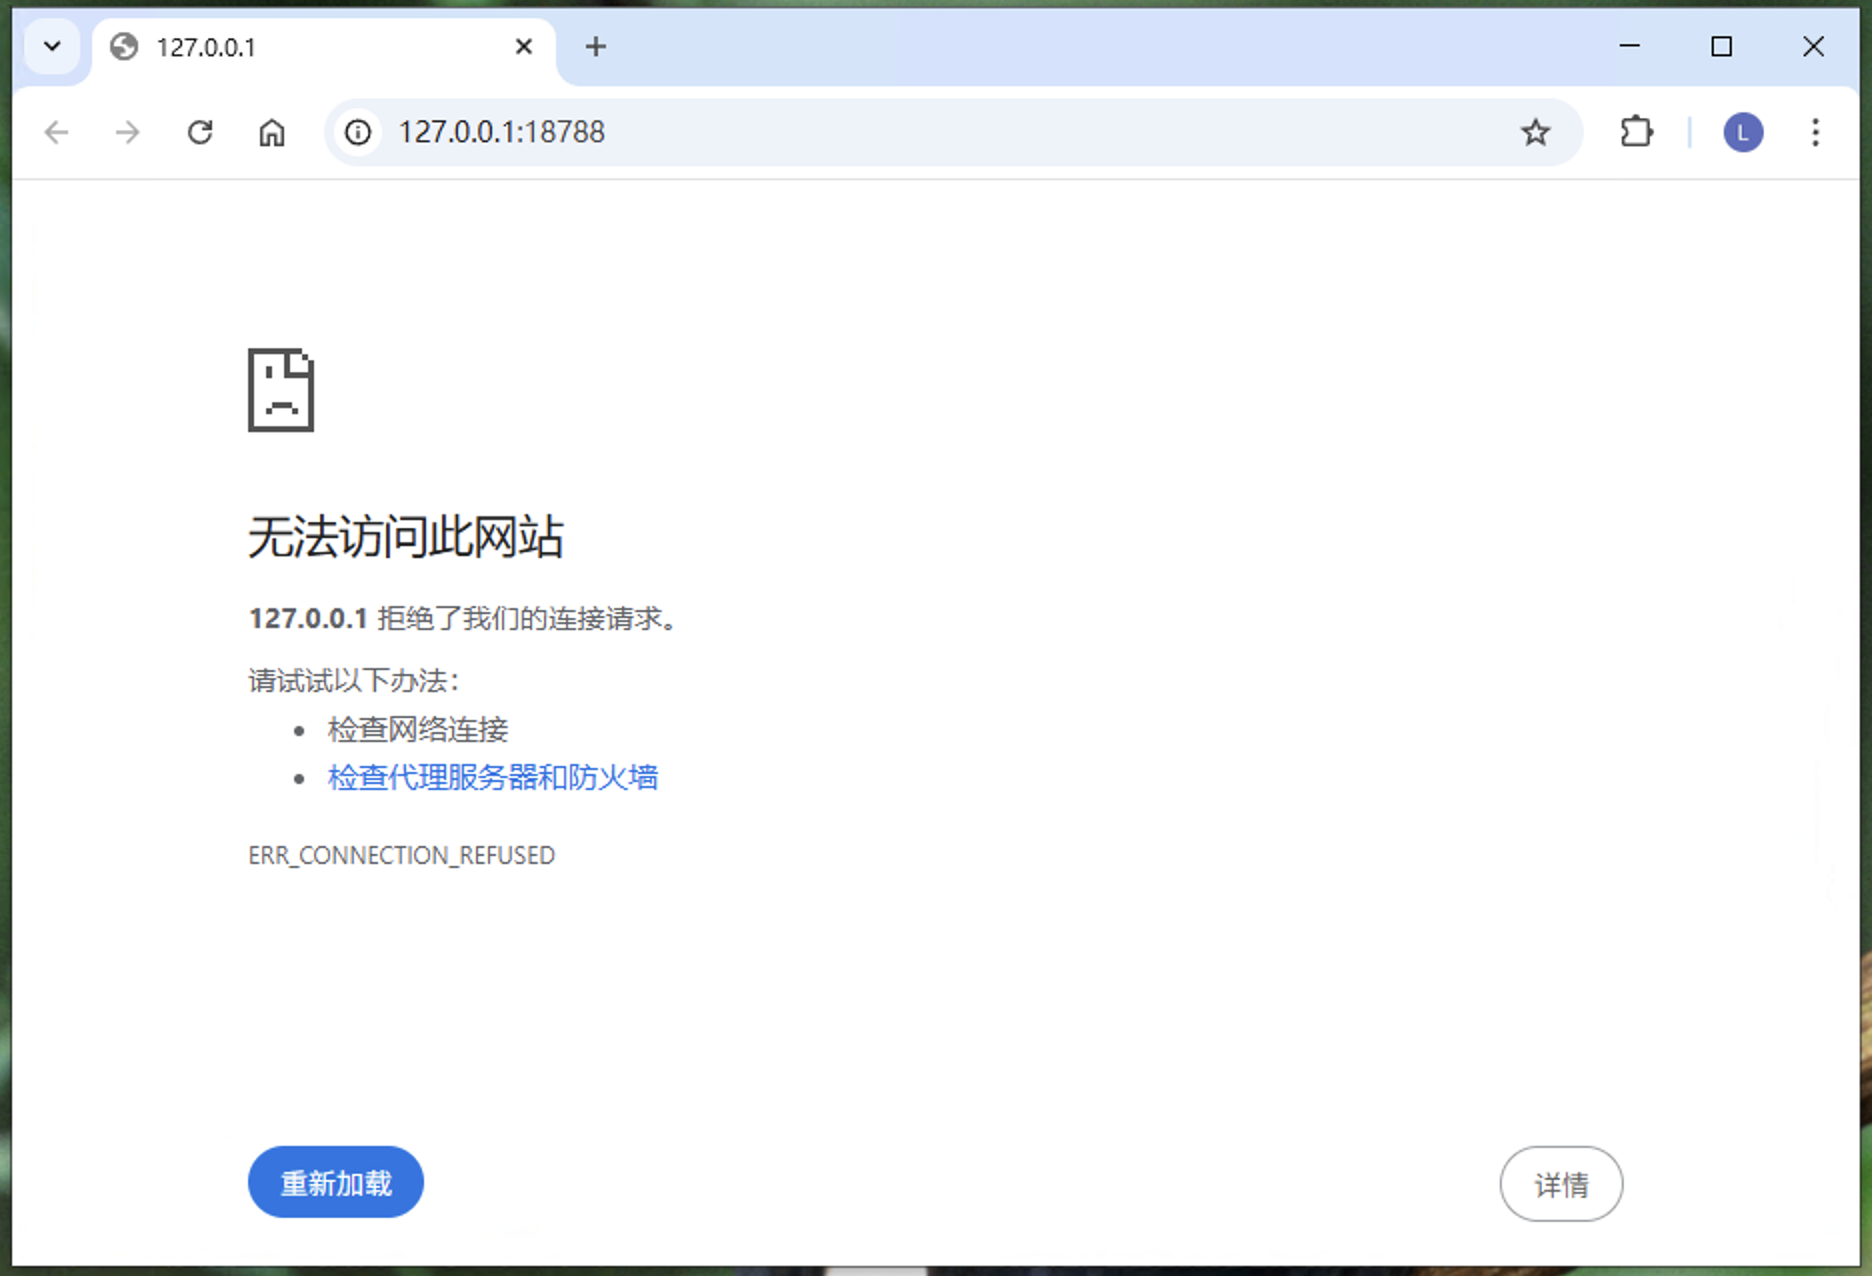The image size is (1872, 1276).
Task: Bookmark this page with the star icon
Action: (x=1535, y=132)
